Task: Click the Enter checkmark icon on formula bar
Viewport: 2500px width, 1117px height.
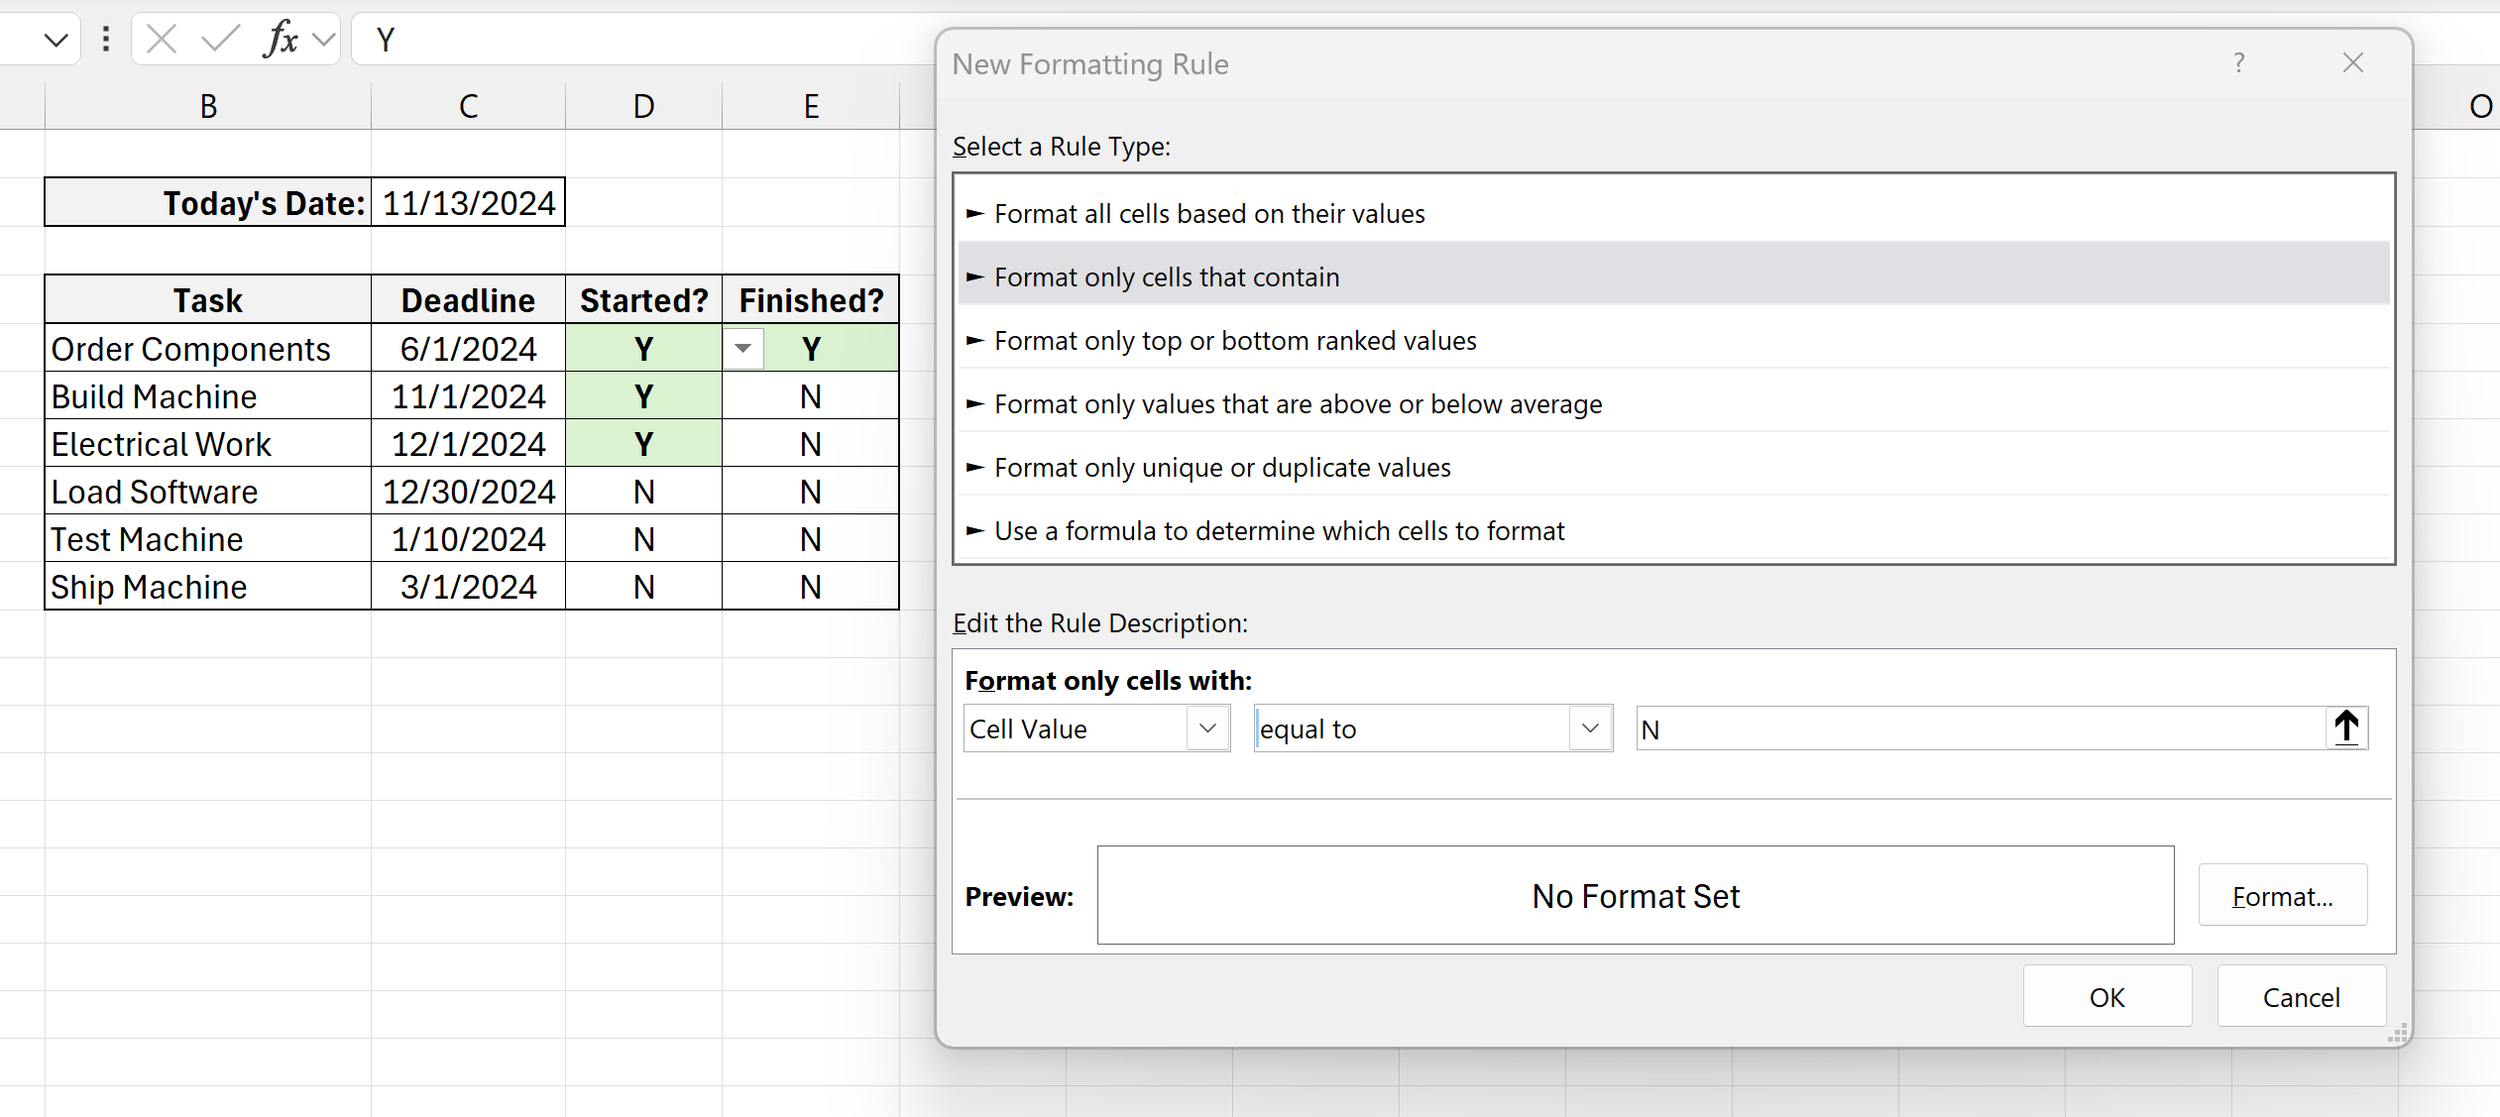Action: coord(219,39)
